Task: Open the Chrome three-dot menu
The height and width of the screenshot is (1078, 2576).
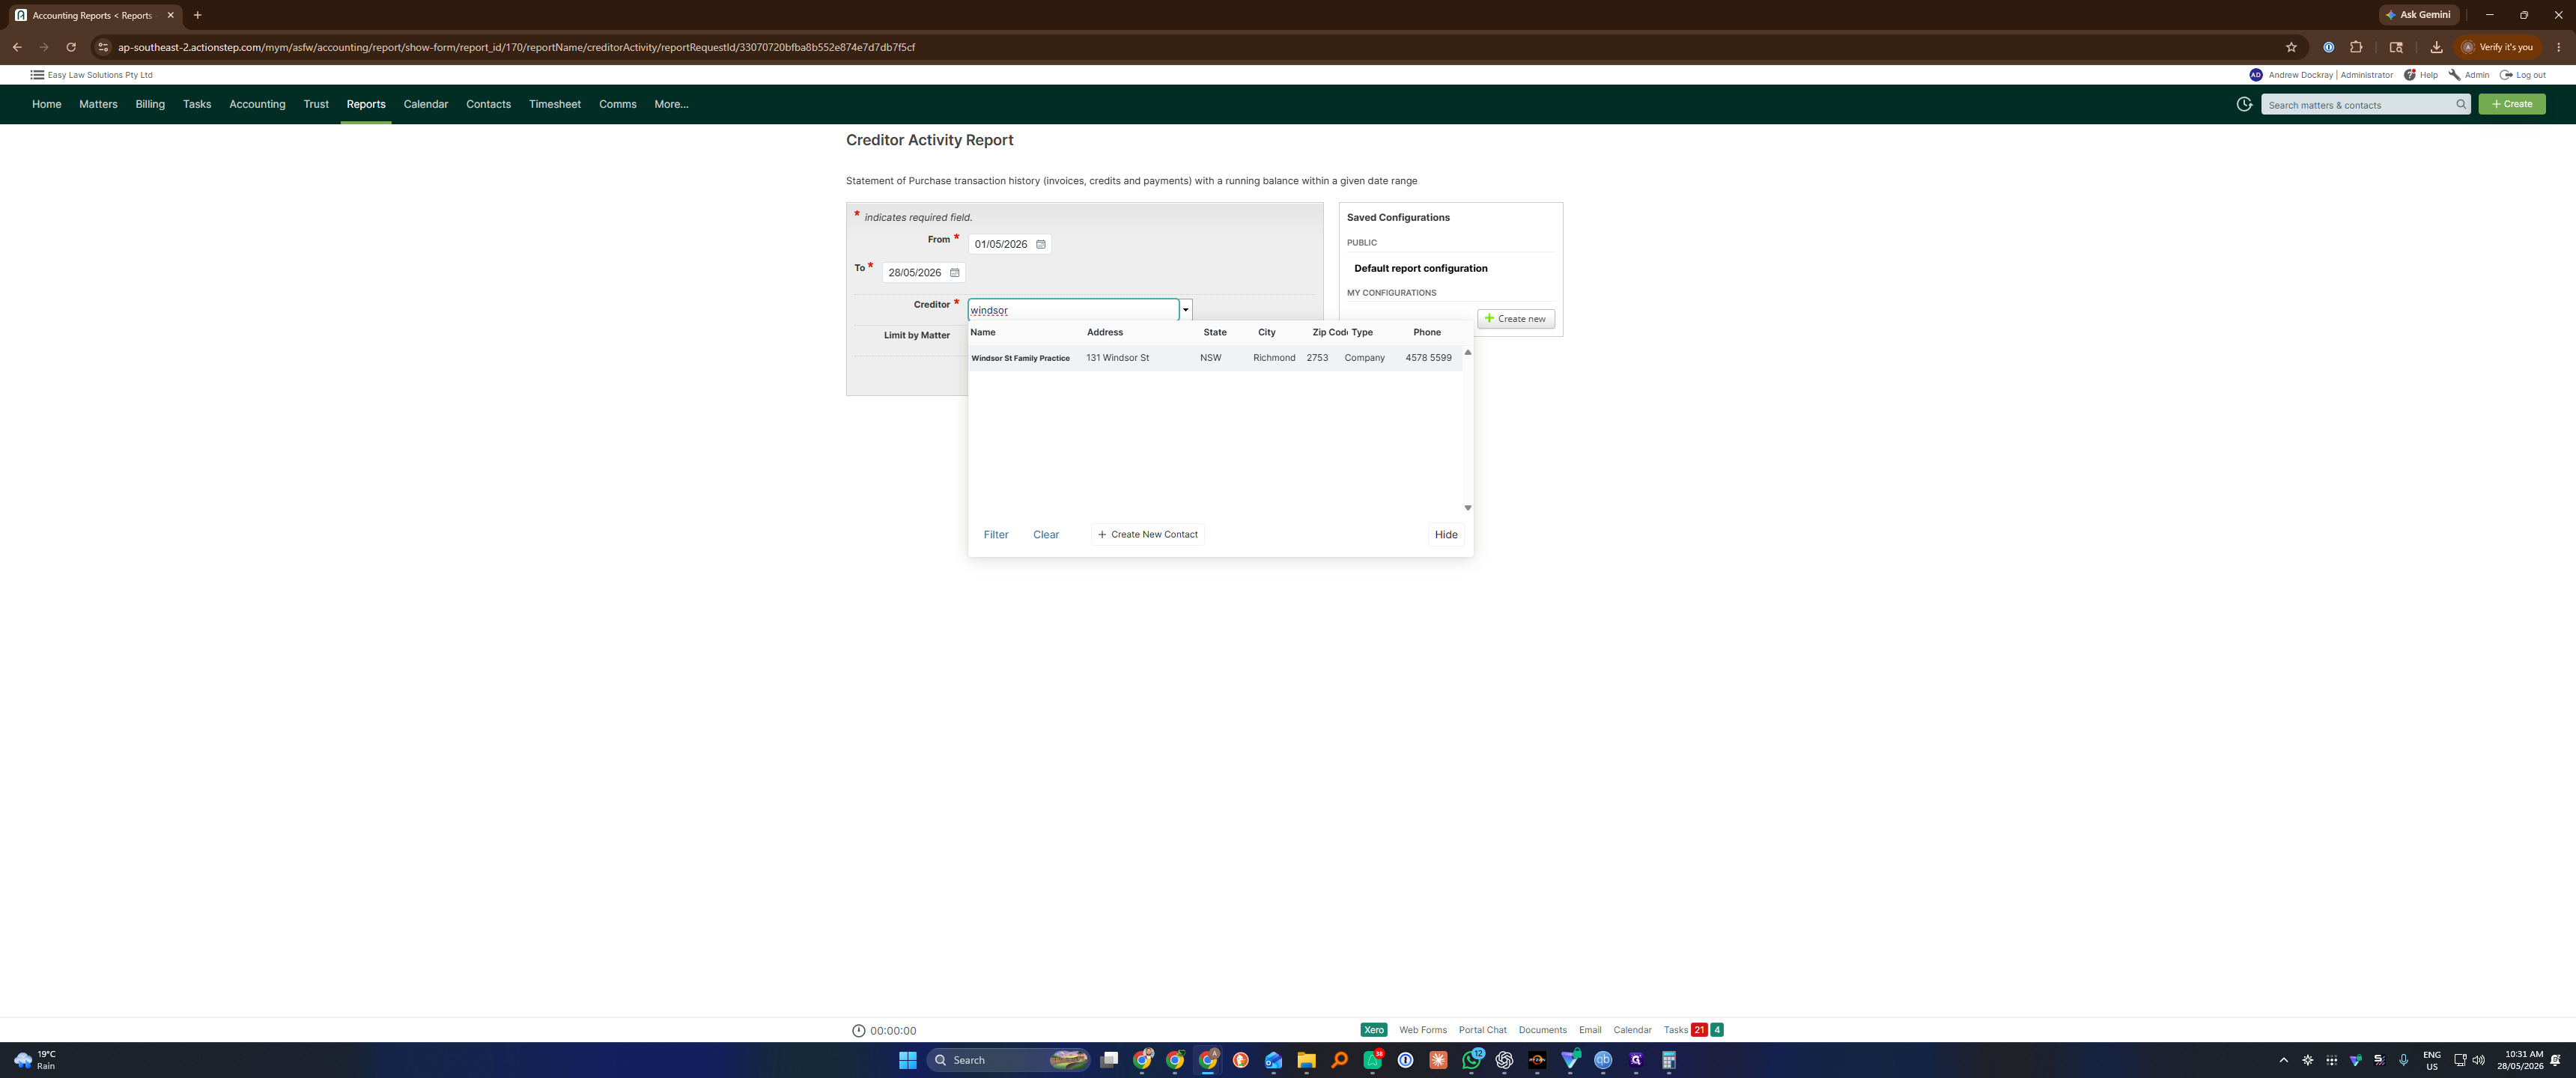Action: (2558, 47)
